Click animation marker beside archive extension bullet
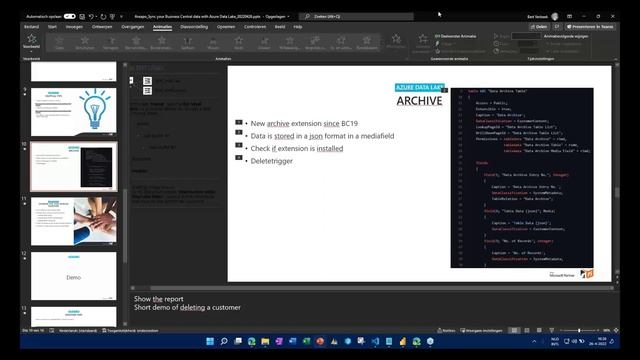This screenshot has height=360, width=640. tap(239, 122)
